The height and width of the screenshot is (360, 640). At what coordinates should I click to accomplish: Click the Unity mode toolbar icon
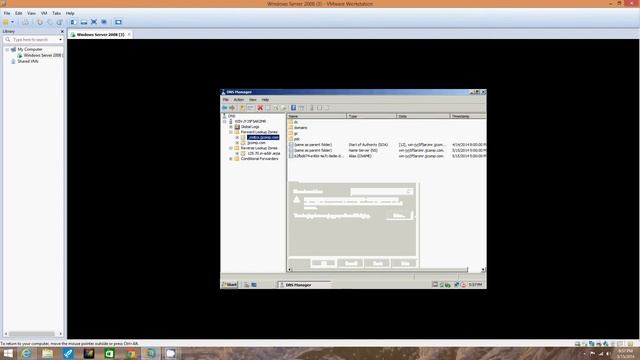tap(104, 22)
